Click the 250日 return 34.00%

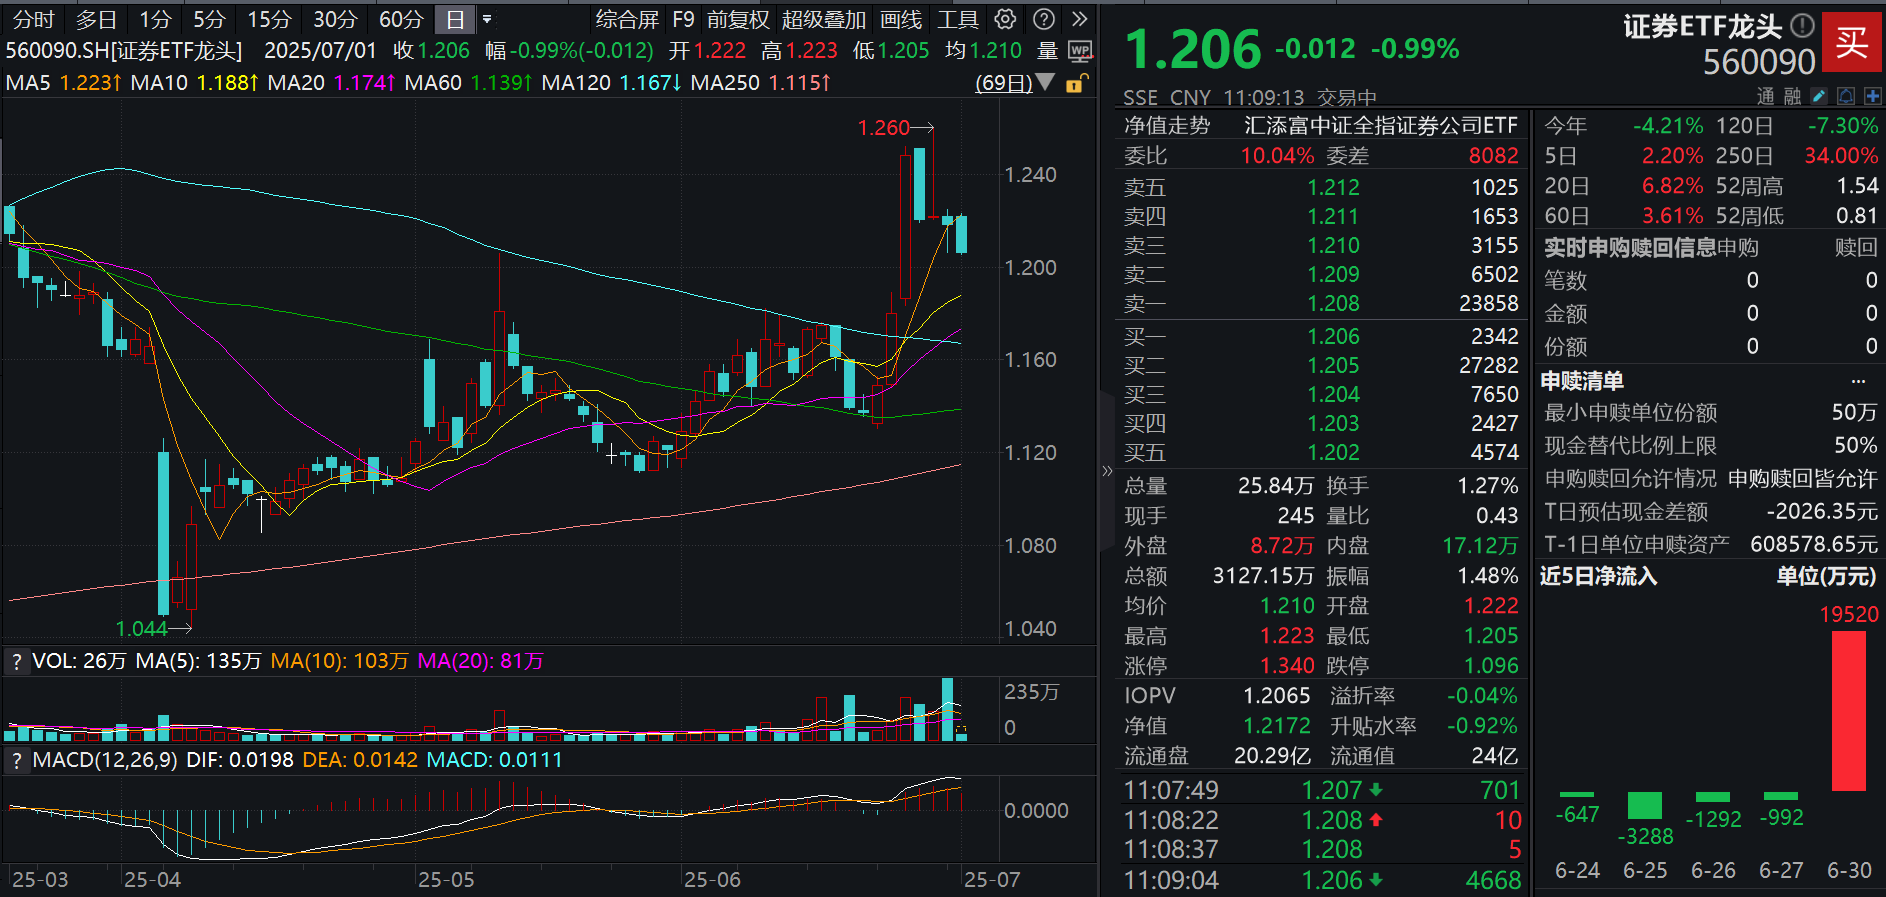tap(1841, 156)
